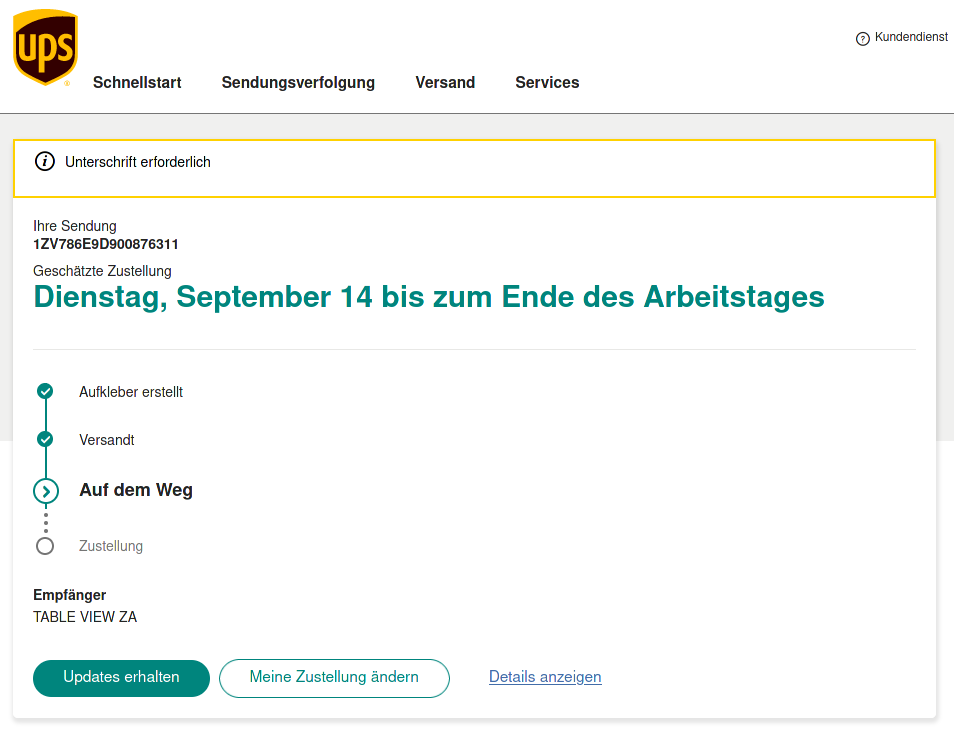Click the Ihre Sendung label
The image size is (954, 742).
click(x=75, y=226)
